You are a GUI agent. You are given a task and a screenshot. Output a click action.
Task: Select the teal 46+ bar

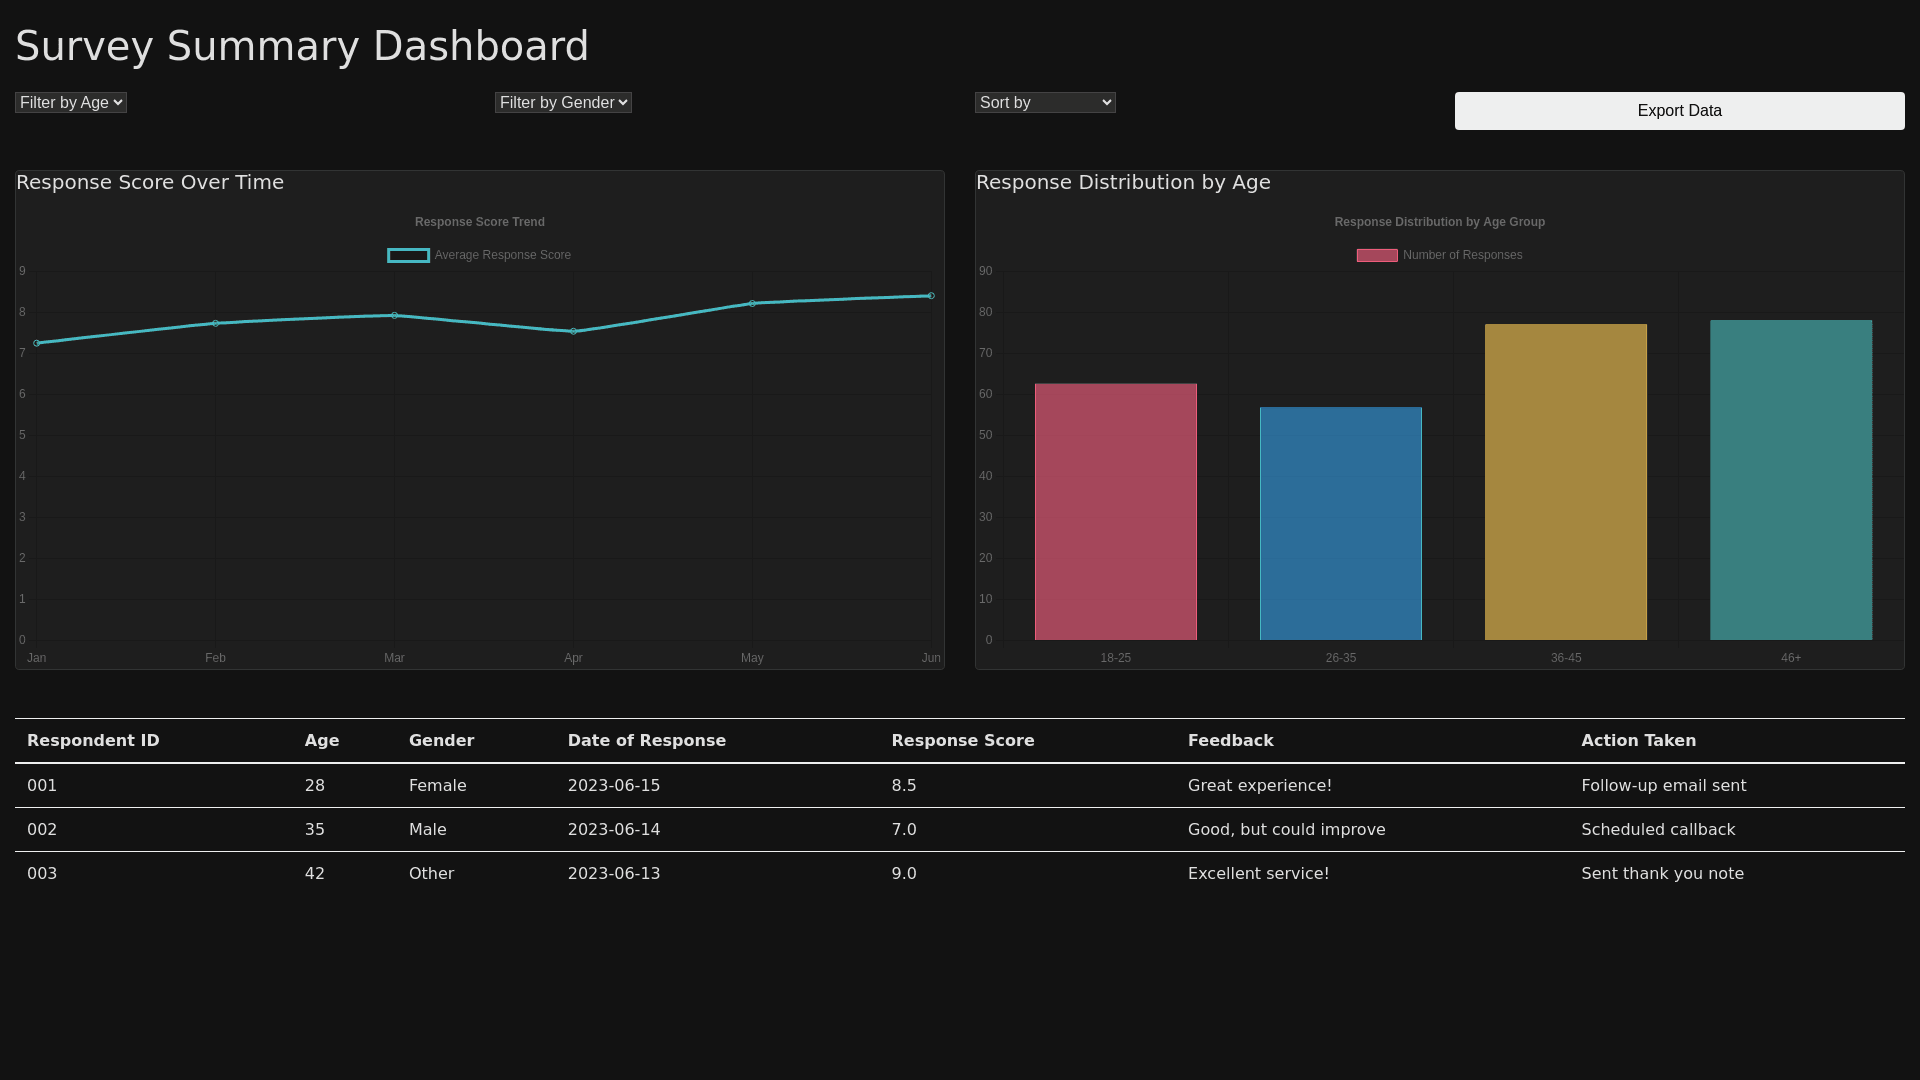(x=1790, y=480)
